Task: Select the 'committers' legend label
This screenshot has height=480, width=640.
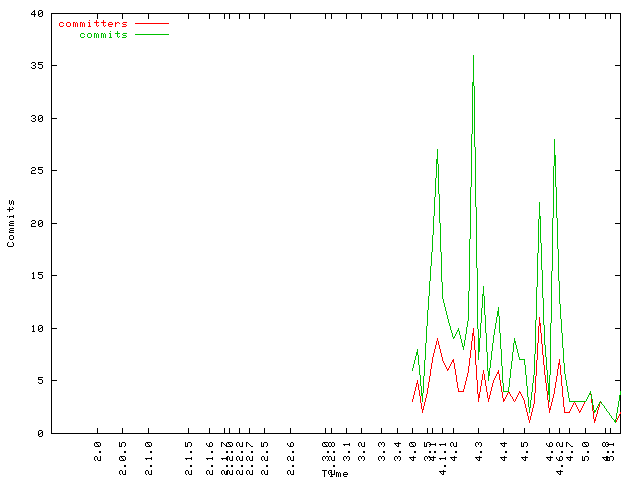Action: 93,23
